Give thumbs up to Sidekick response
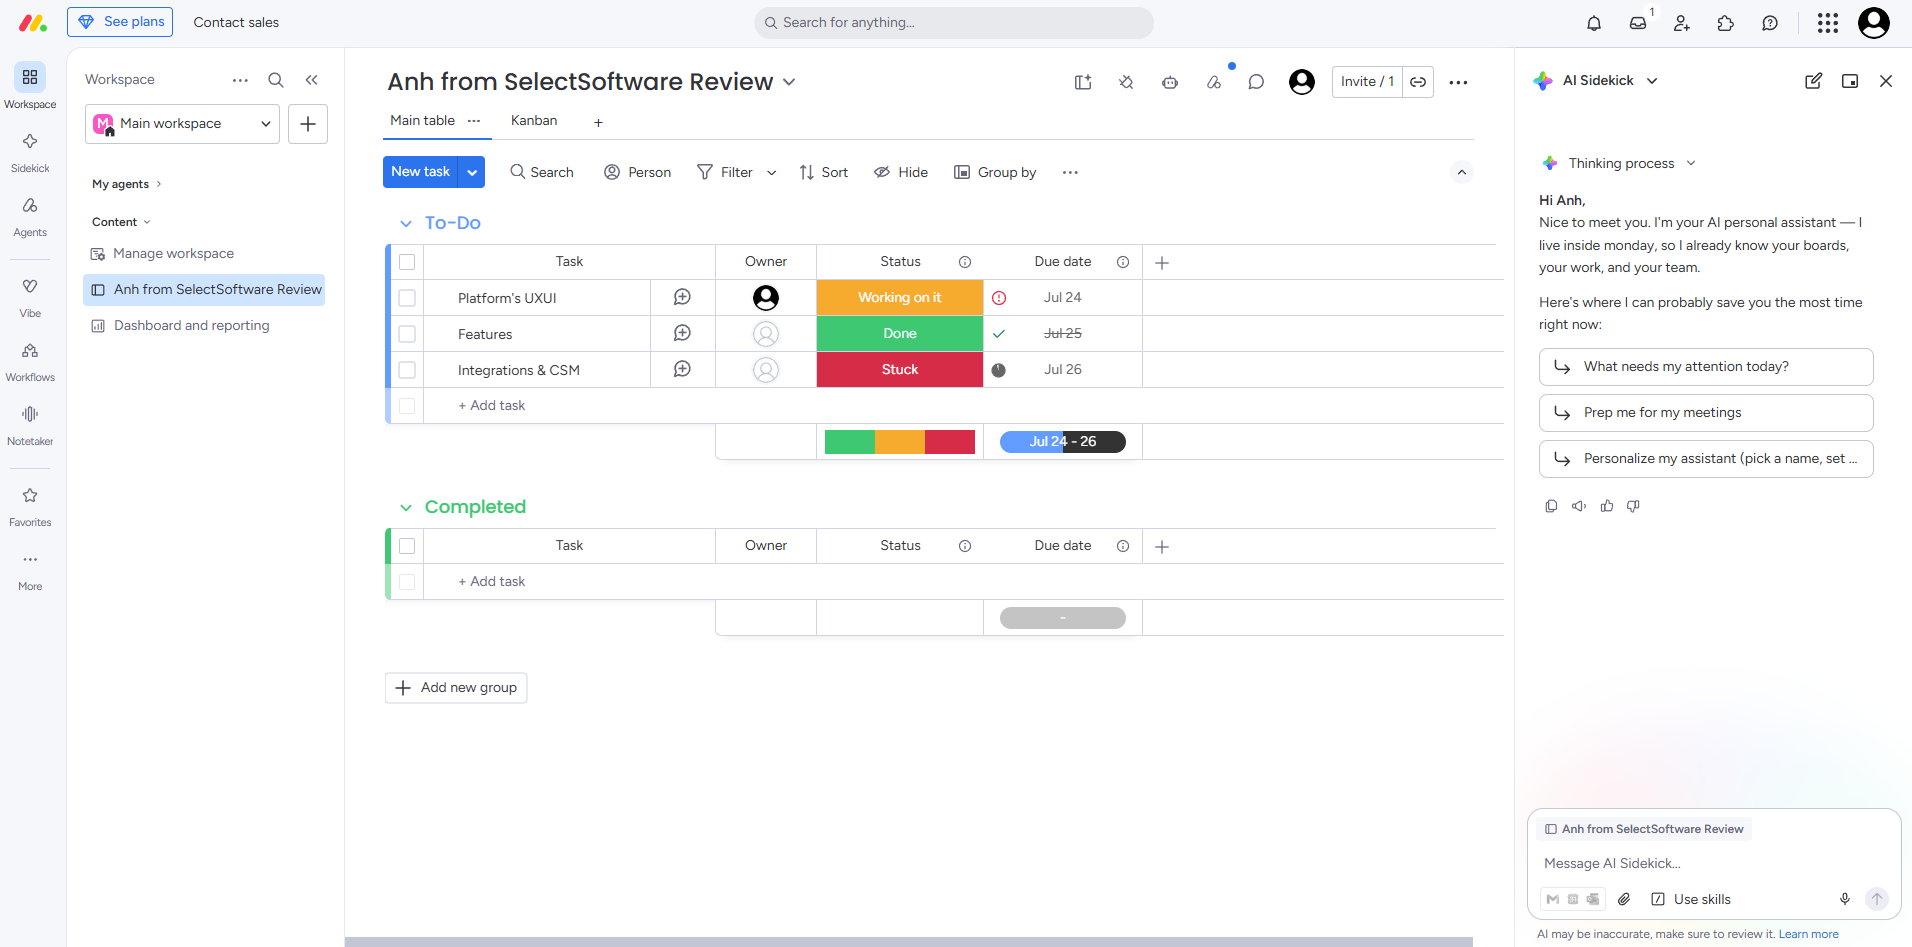Viewport: 1912px width, 947px height. (x=1607, y=506)
